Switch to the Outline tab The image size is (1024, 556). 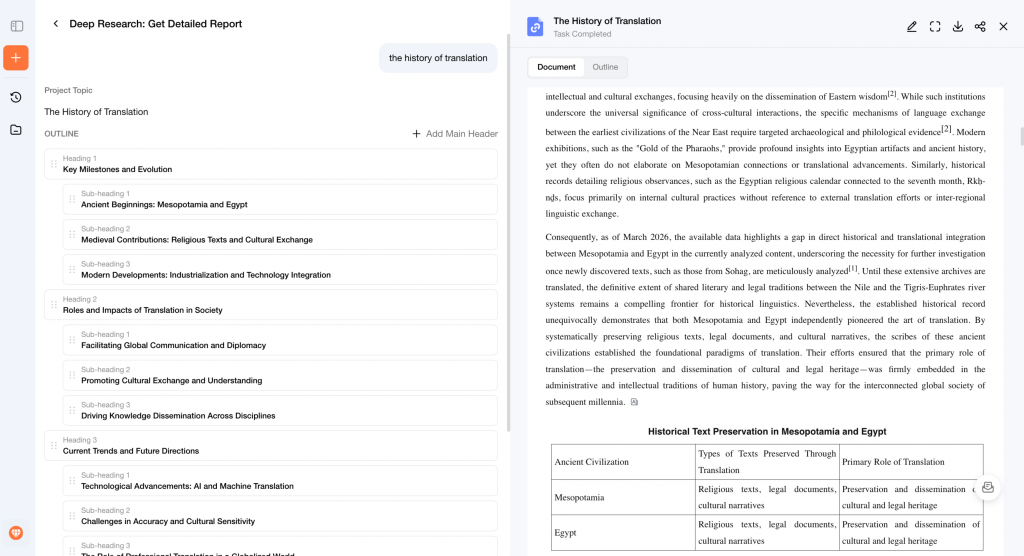click(x=605, y=67)
